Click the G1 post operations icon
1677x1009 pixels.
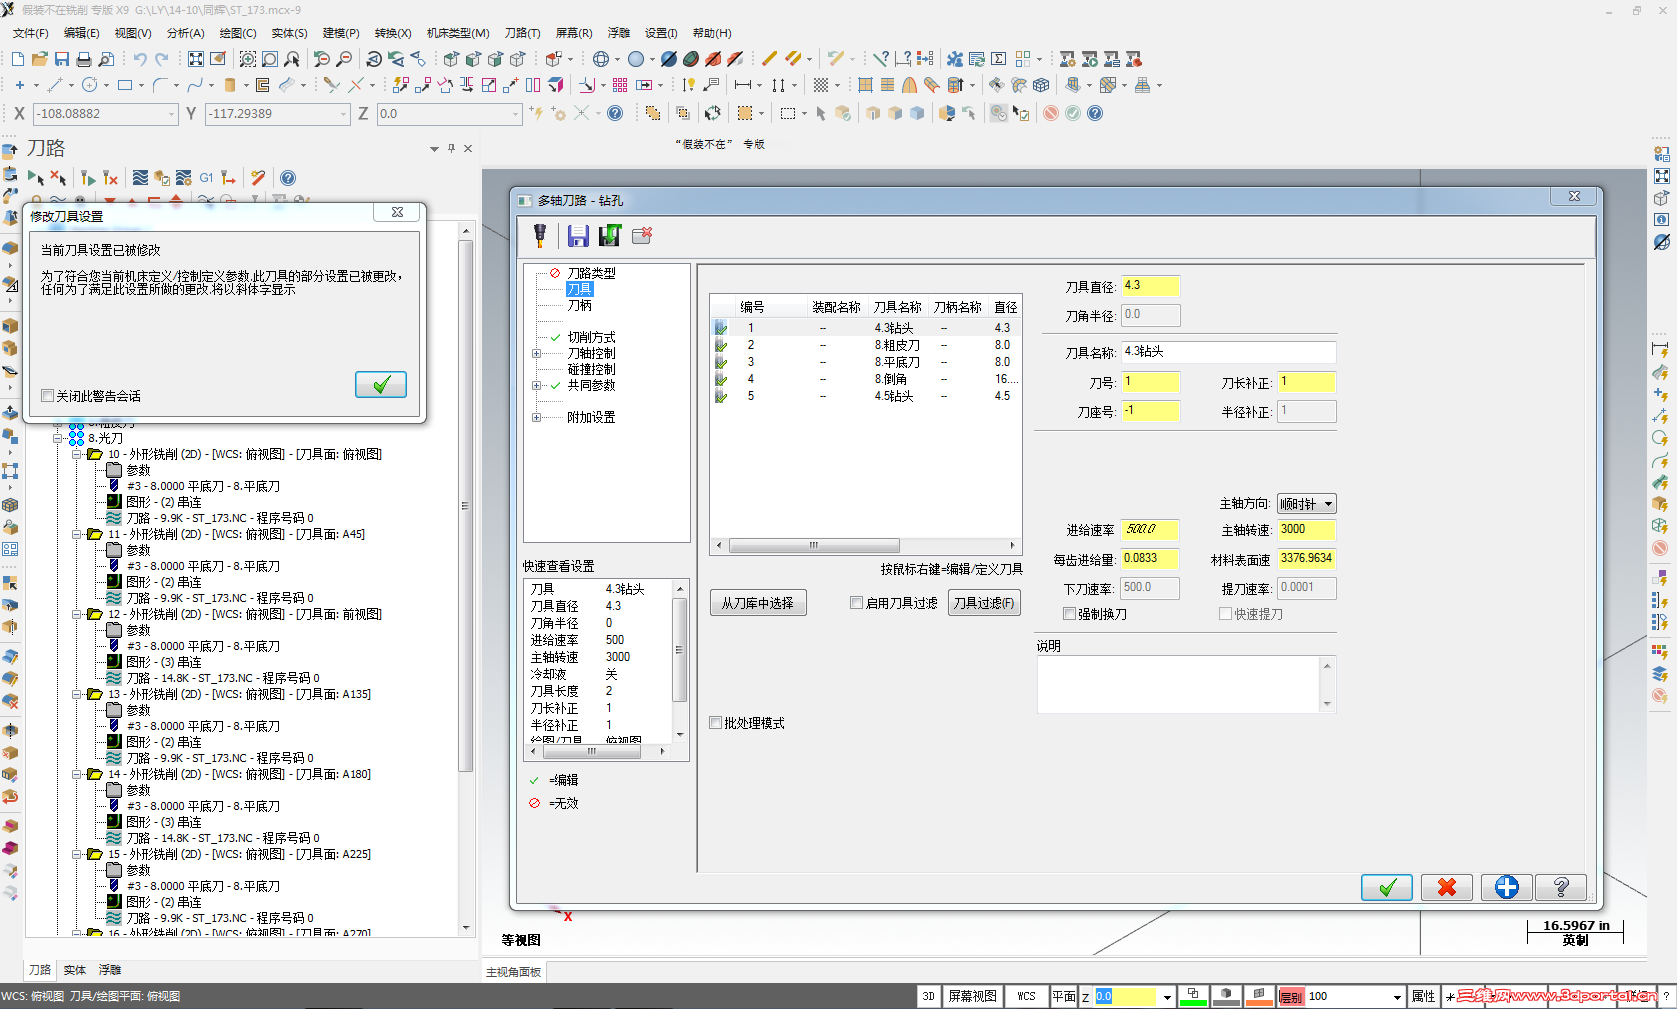206,178
